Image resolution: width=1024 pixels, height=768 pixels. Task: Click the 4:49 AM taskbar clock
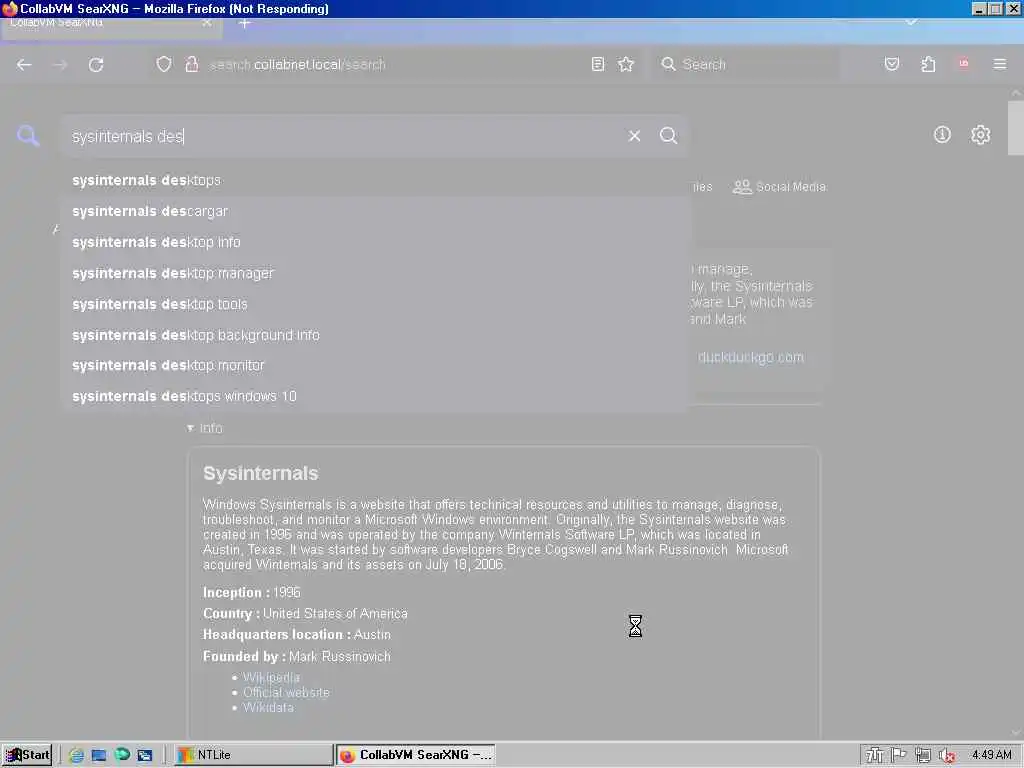click(991, 755)
